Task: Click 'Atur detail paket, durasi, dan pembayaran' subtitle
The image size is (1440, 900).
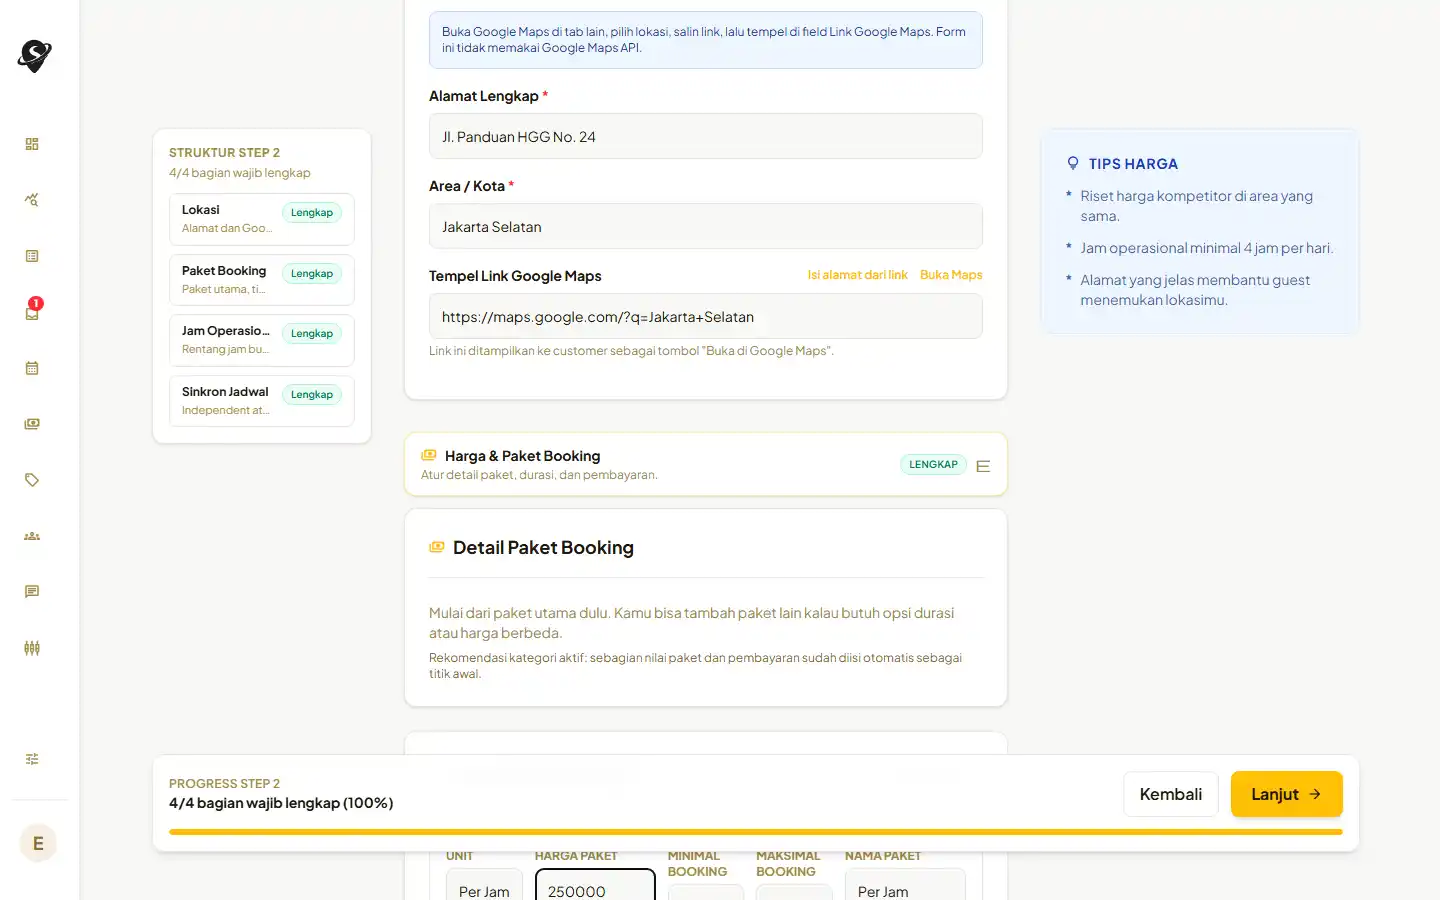Action: [x=539, y=475]
